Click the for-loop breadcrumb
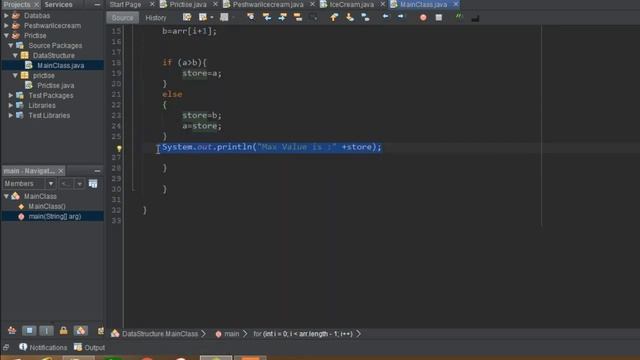 pos(302,334)
